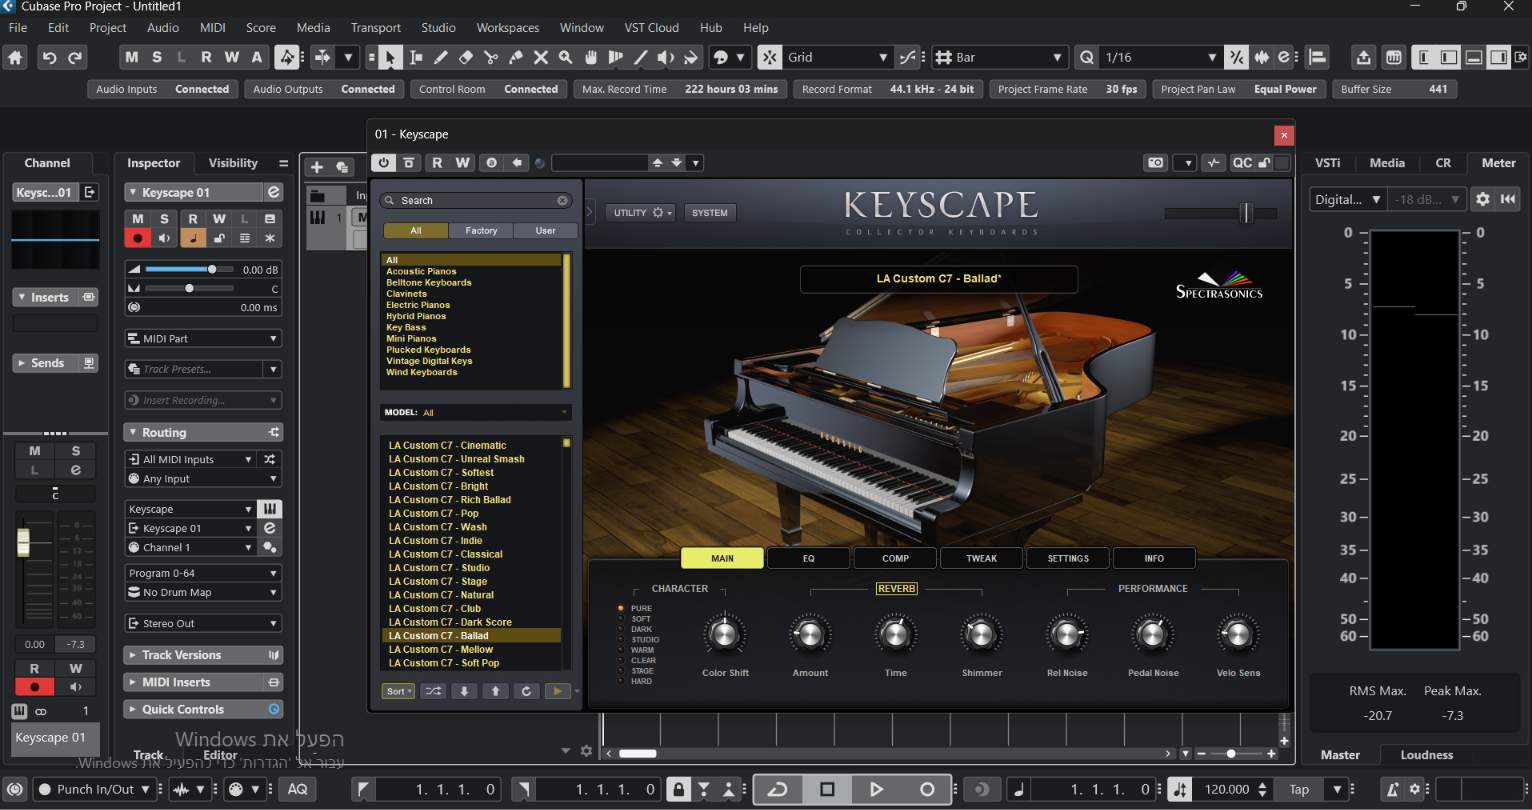Open the Transport menu

click(376, 27)
